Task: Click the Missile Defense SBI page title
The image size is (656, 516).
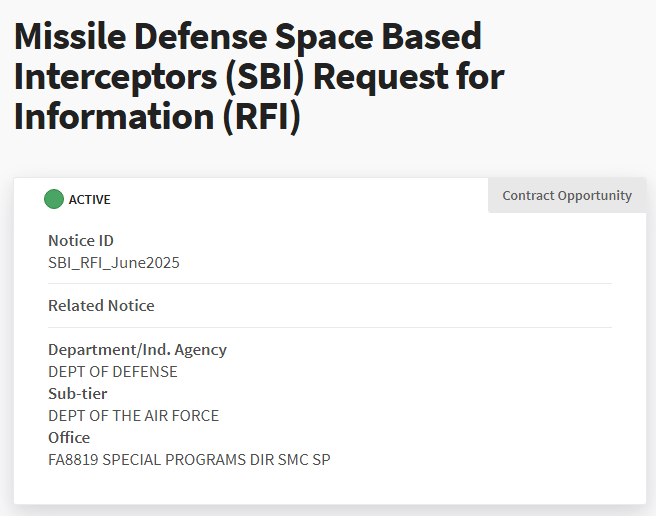Action: [x=259, y=77]
